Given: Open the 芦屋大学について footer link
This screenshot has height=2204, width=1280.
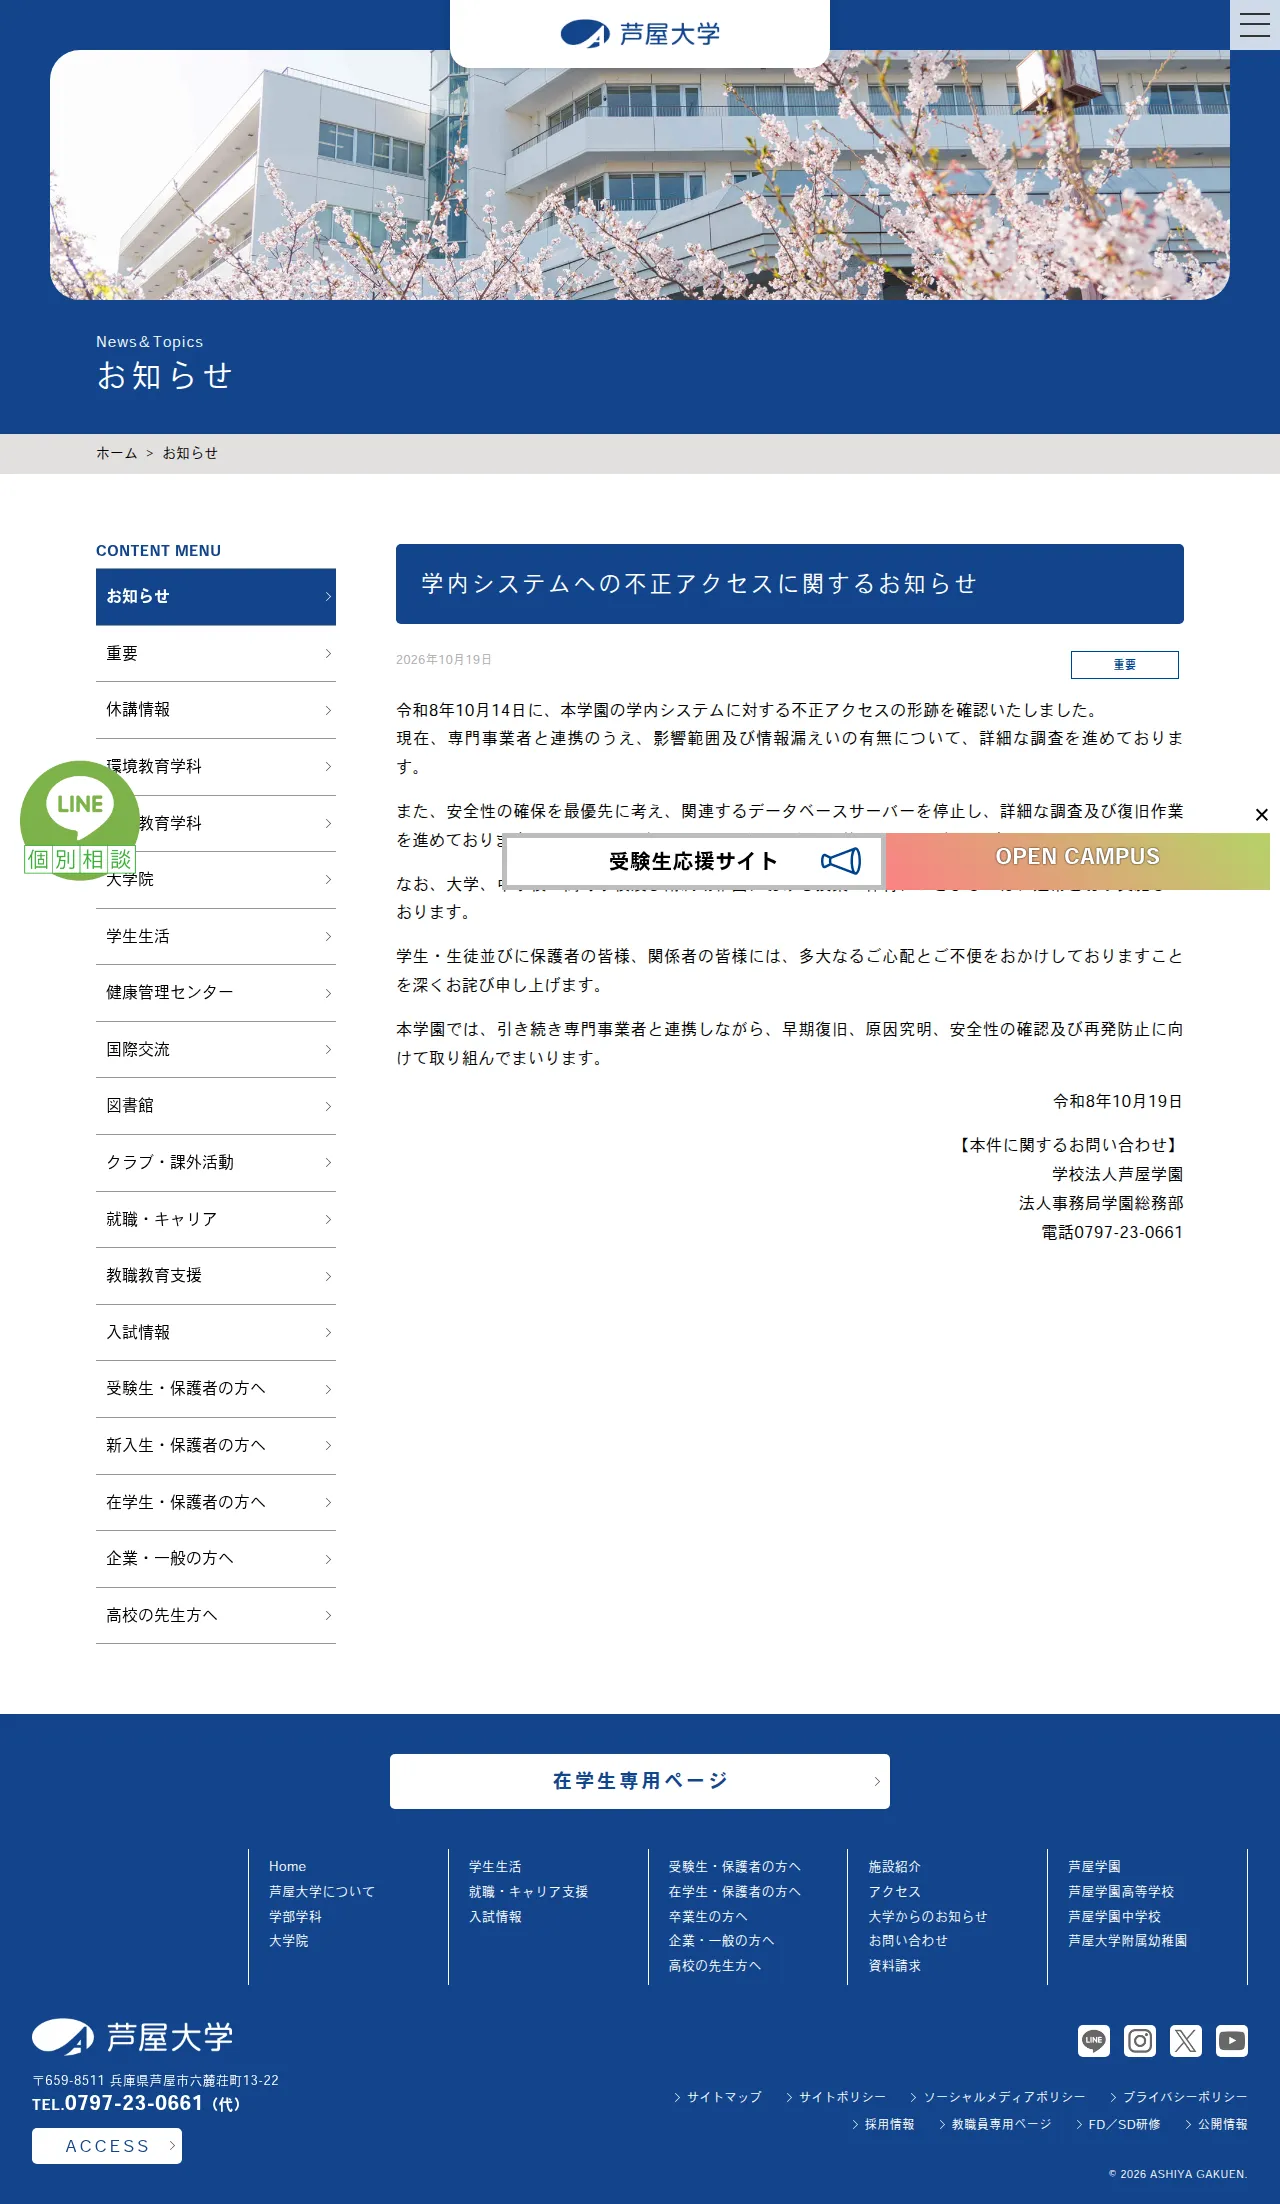Looking at the screenshot, I should [x=322, y=1892].
